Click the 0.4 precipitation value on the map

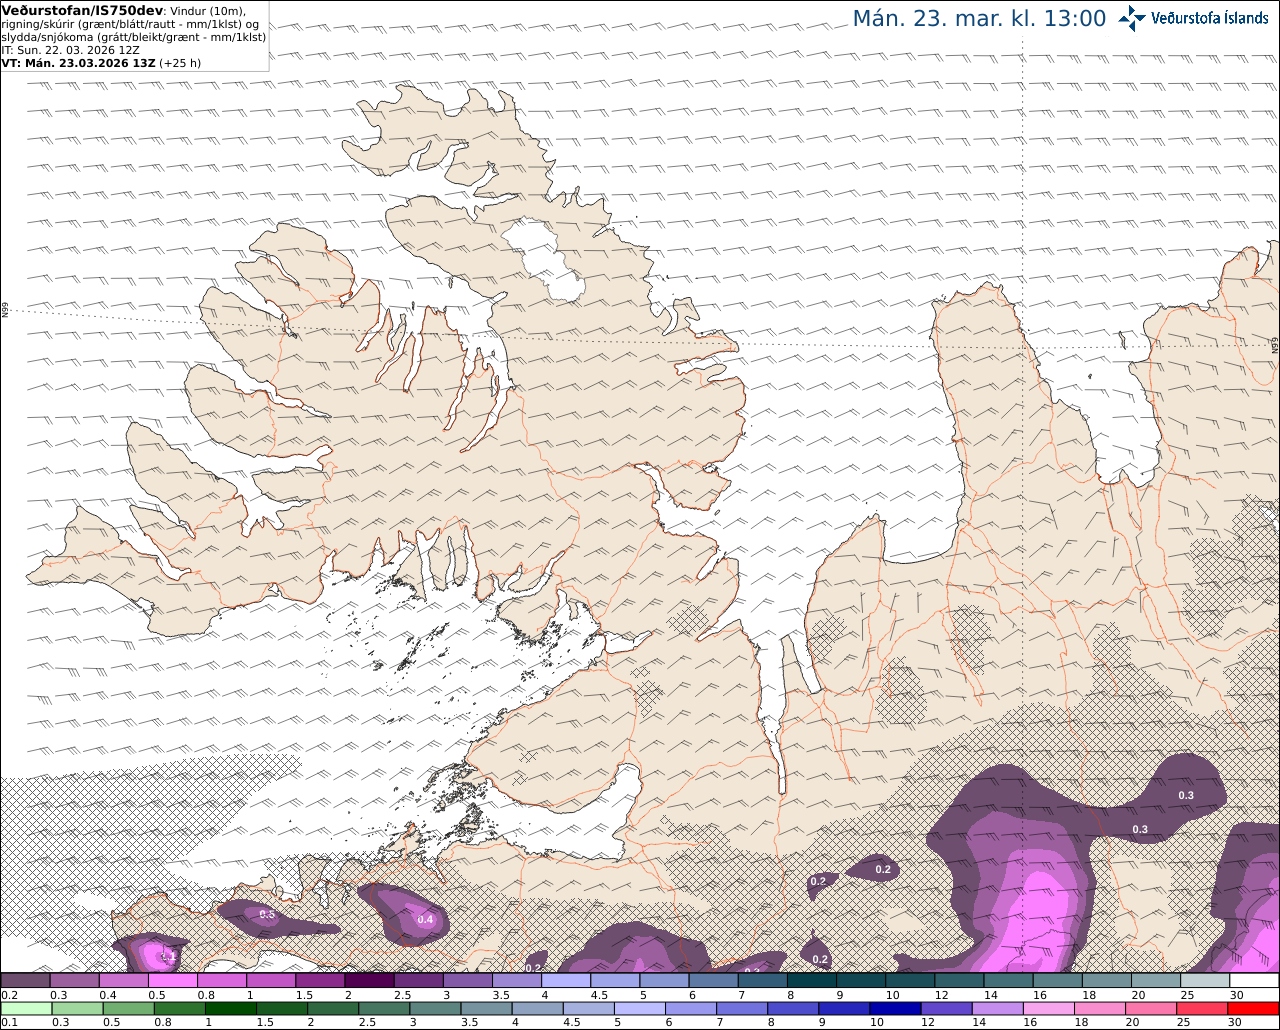[425, 919]
